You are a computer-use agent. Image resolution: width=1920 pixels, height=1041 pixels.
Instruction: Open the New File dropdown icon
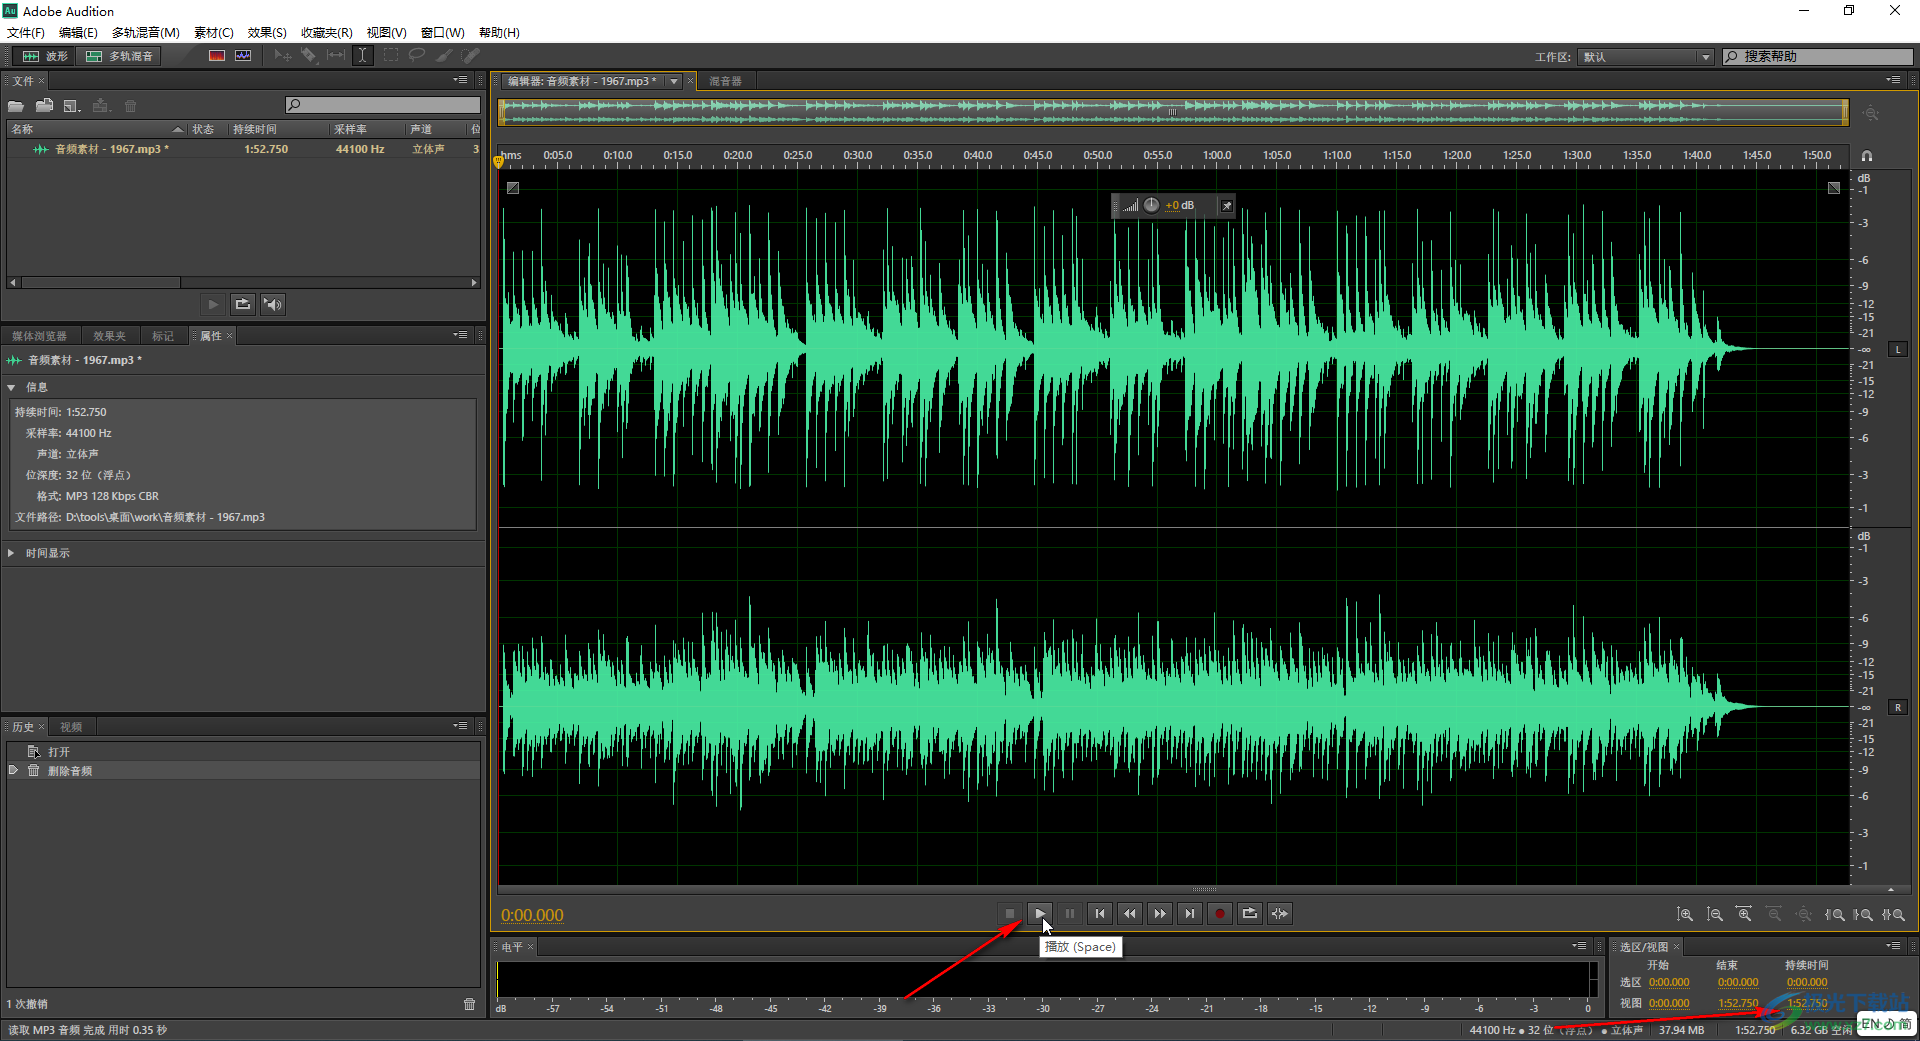tap(72, 105)
